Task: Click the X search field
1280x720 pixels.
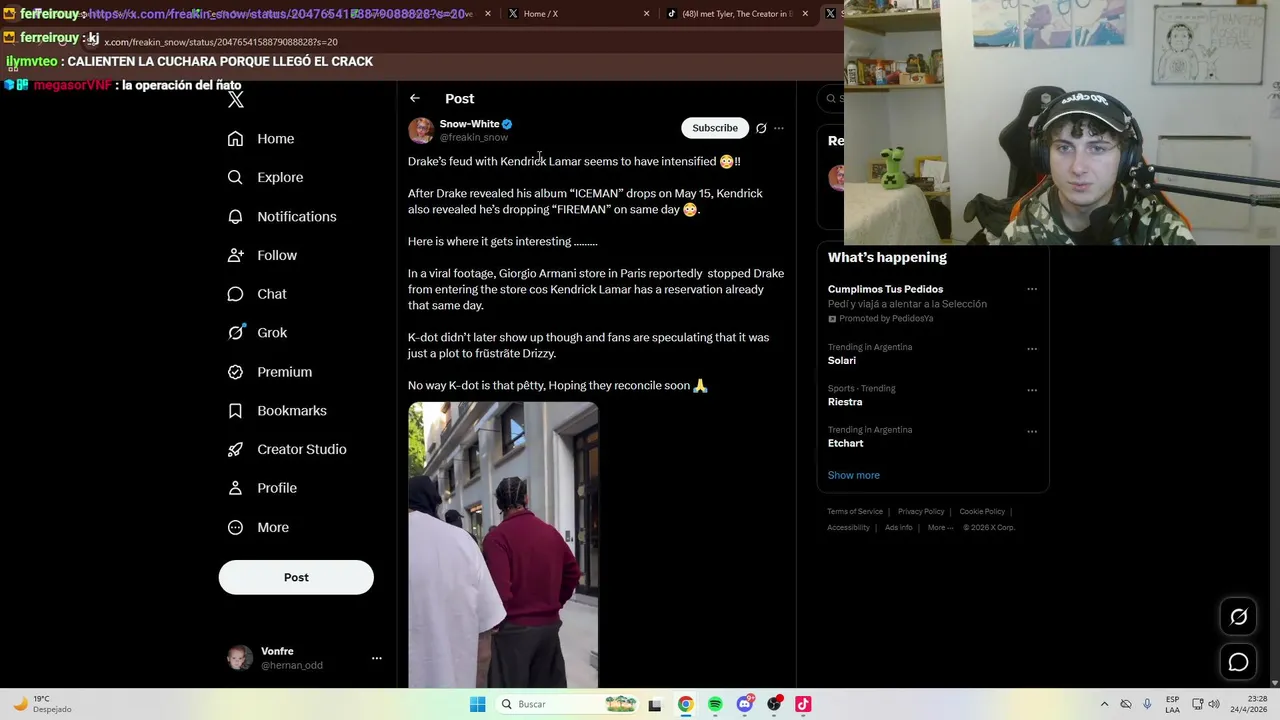Action: pyautogui.click(x=832, y=98)
